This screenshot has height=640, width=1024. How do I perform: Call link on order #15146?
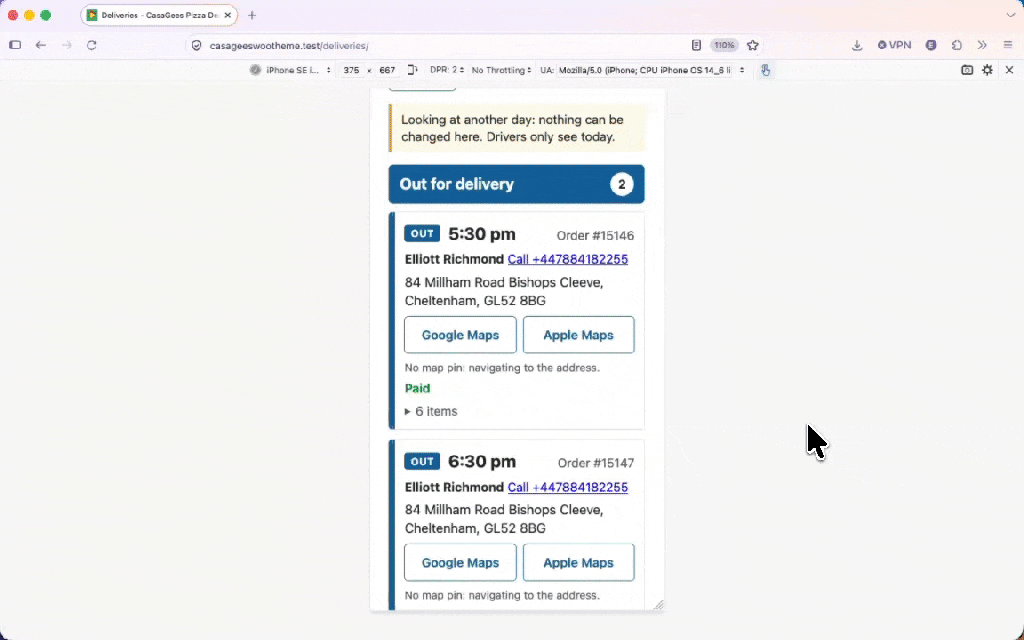[x=568, y=259]
